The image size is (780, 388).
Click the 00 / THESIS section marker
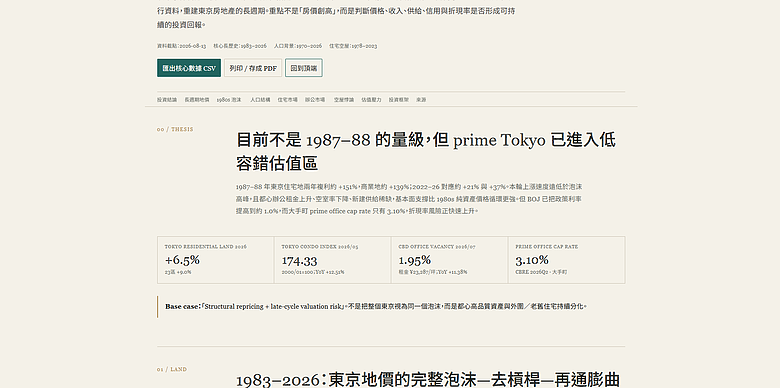pyautogui.click(x=175, y=129)
